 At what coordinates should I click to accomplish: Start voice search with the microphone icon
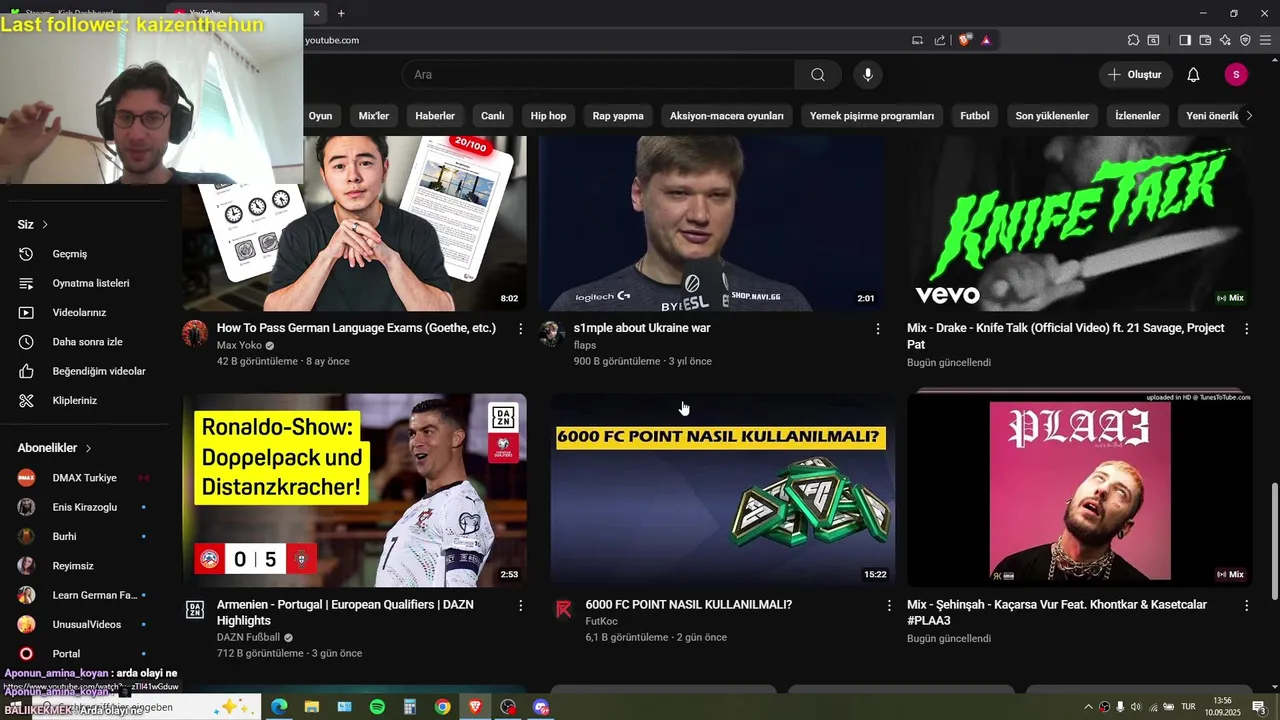click(x=868, y=75)
